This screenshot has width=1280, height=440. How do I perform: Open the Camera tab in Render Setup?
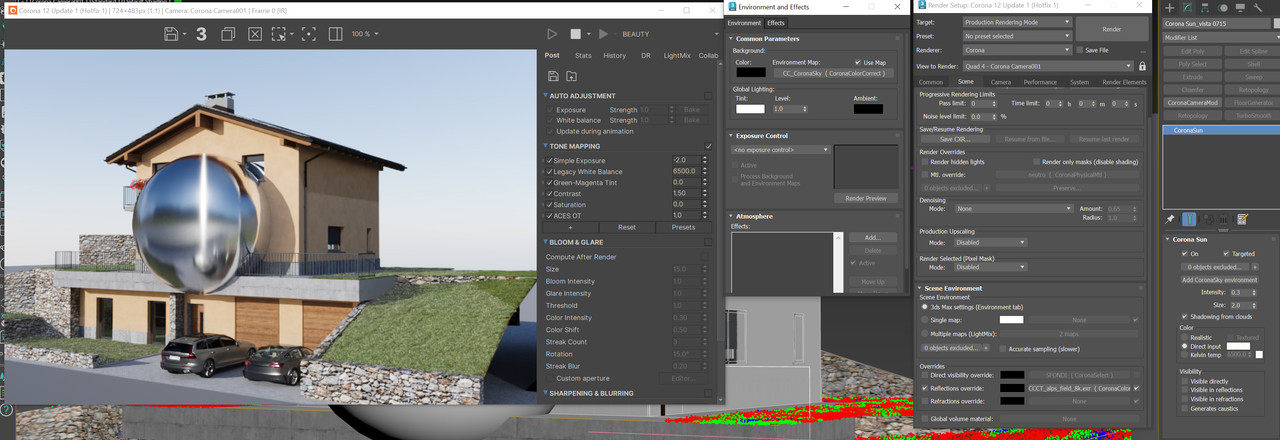pyautogui.click(x=1000, y=82)
